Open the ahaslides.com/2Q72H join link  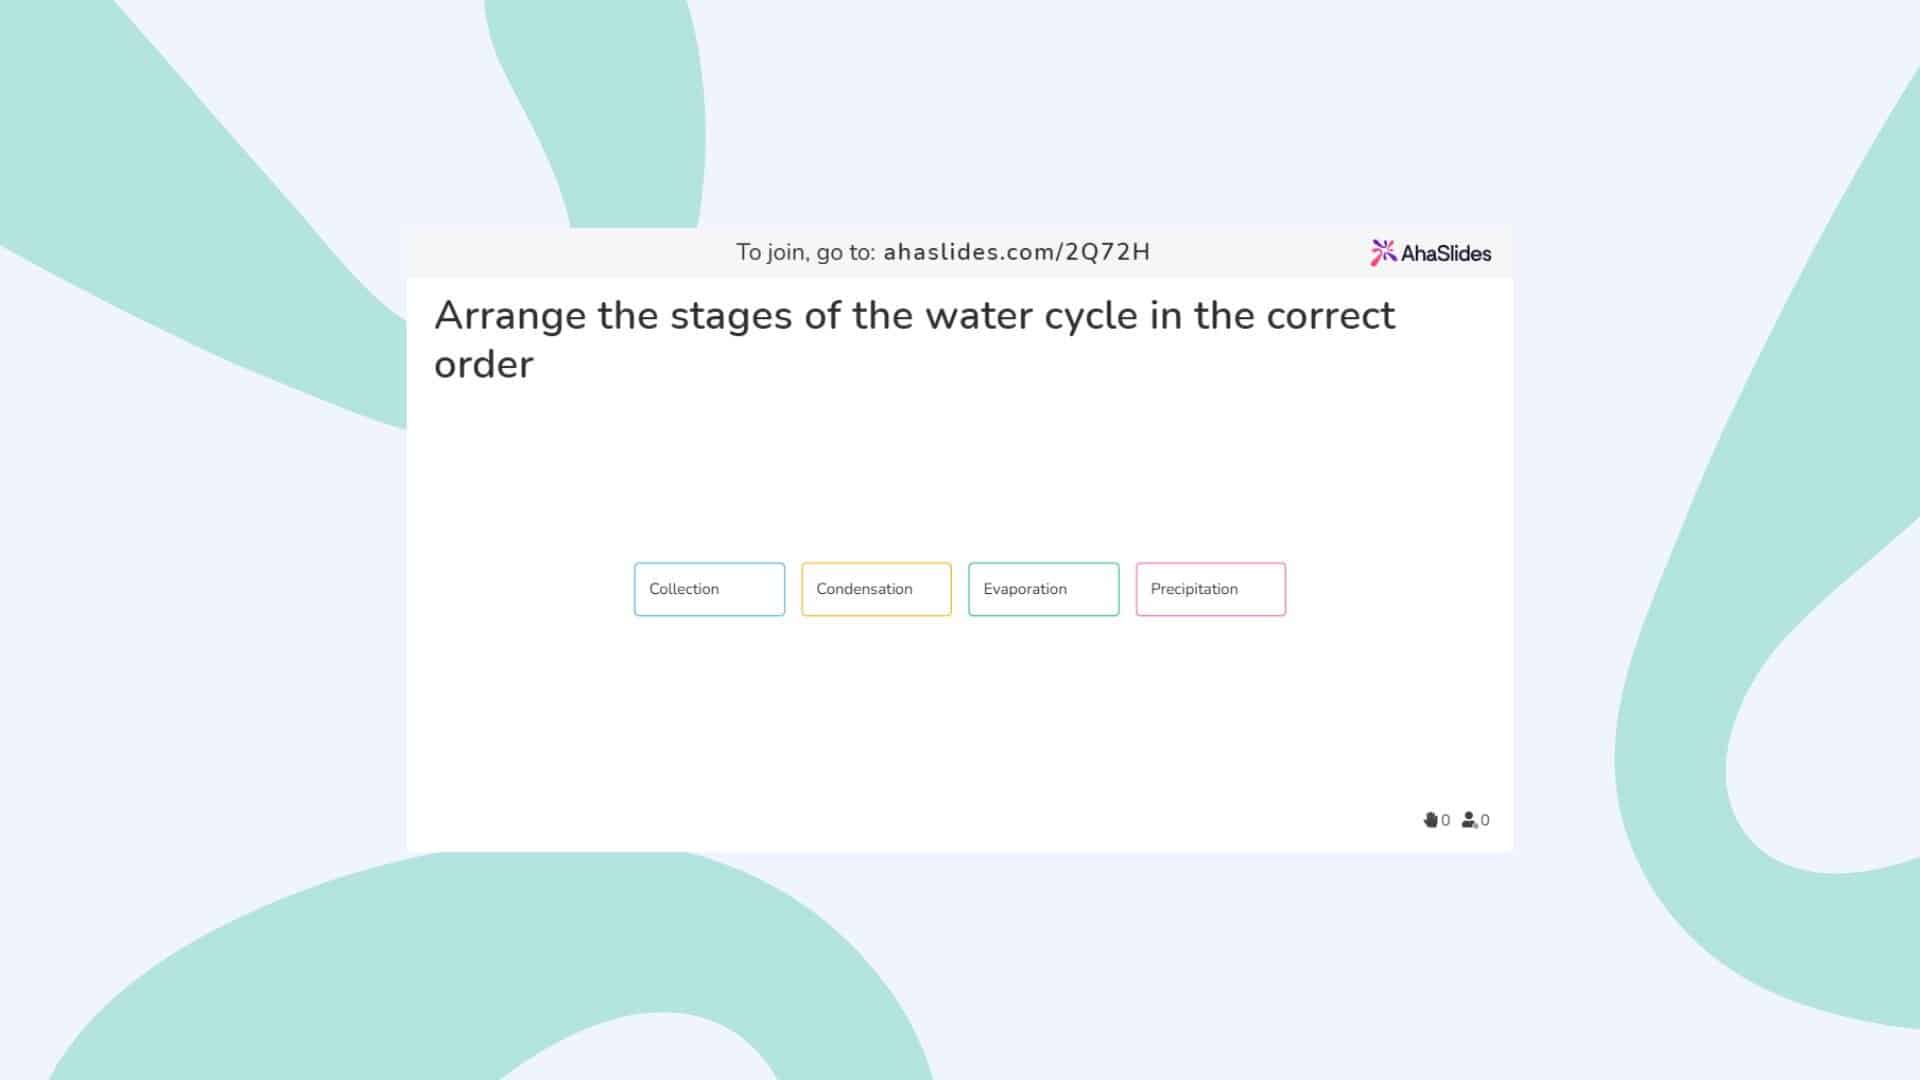[x=1016, y=252]
